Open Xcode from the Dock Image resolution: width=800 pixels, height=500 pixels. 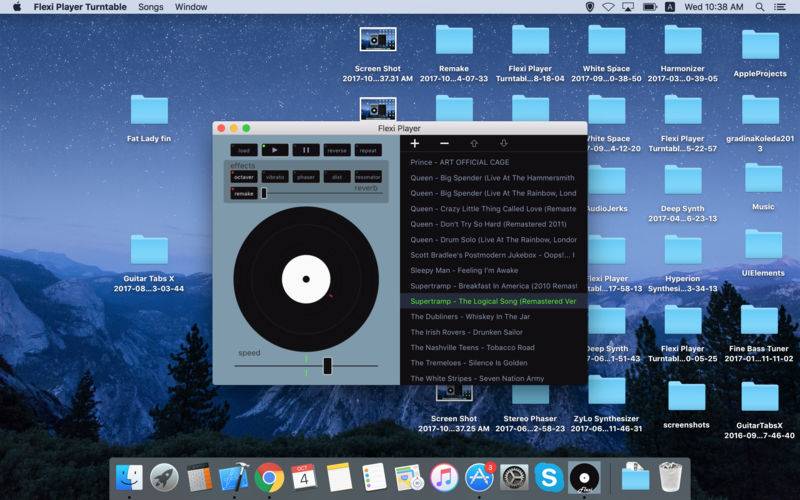point(234,478)
